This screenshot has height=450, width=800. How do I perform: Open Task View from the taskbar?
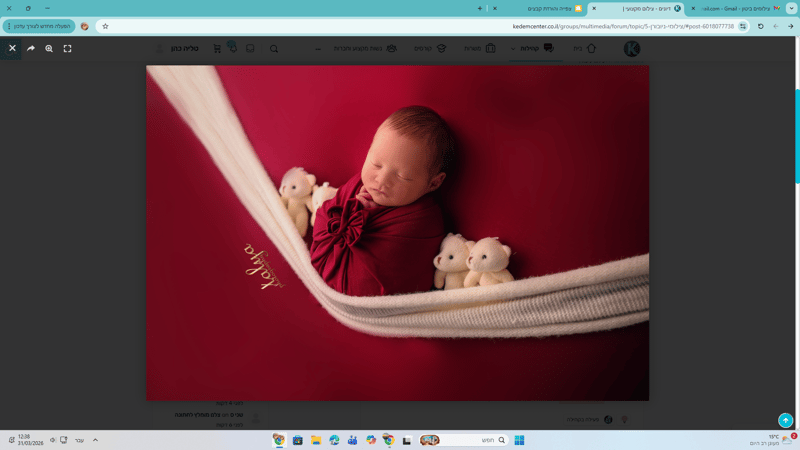click(407, 440)
